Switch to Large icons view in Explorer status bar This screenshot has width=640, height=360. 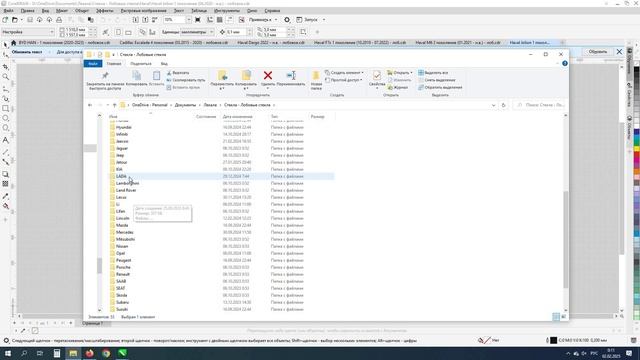tap(564, 317)
